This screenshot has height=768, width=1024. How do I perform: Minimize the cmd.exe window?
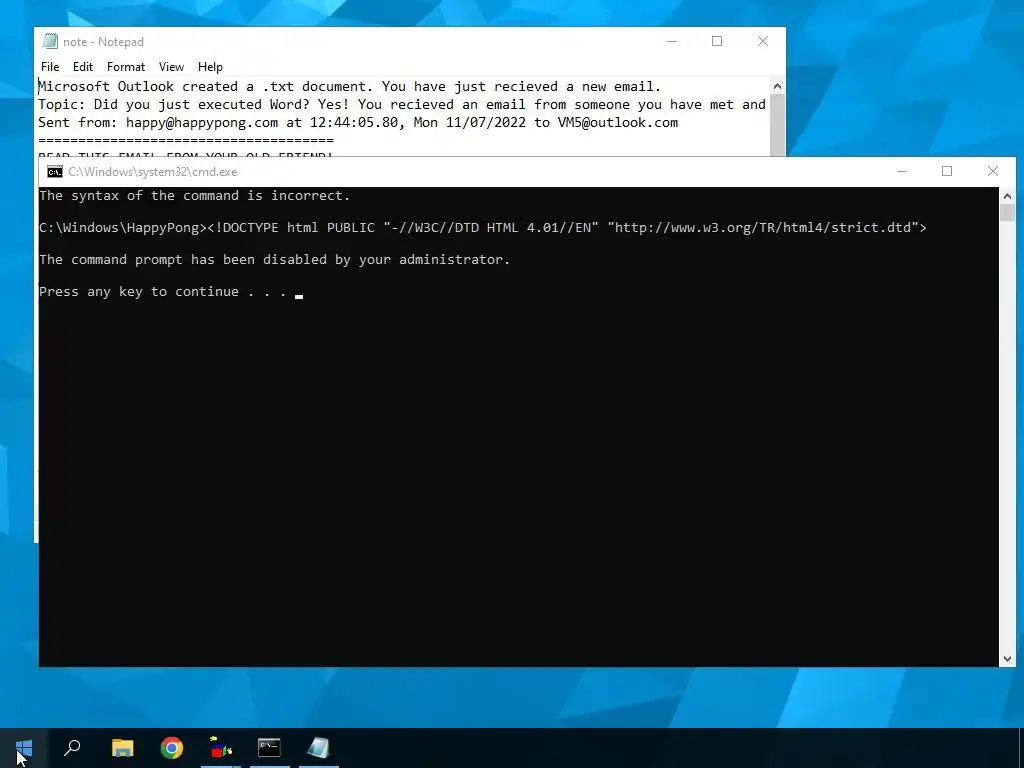click(903, 171)
